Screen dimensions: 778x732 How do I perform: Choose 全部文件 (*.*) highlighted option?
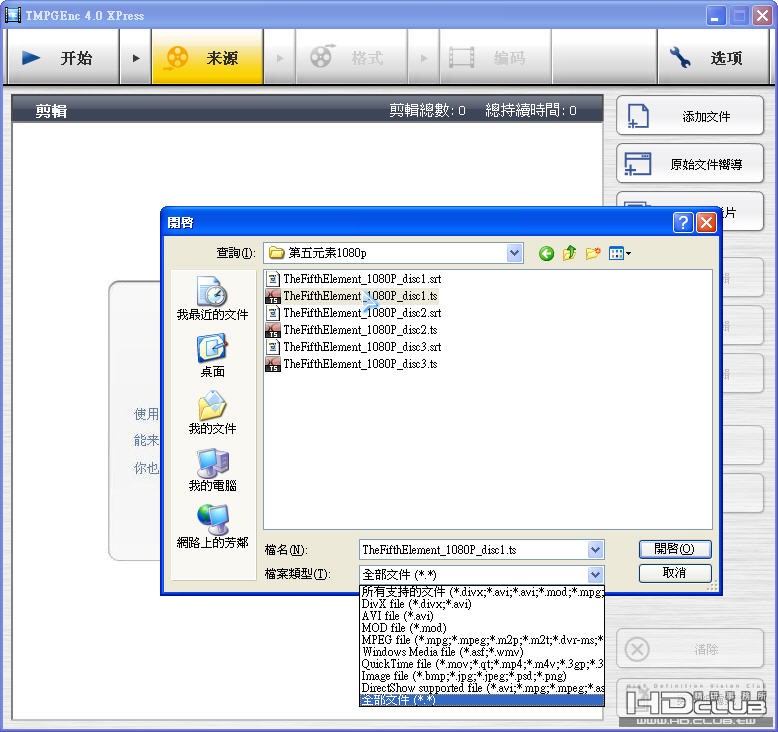[x=482, y=700]
